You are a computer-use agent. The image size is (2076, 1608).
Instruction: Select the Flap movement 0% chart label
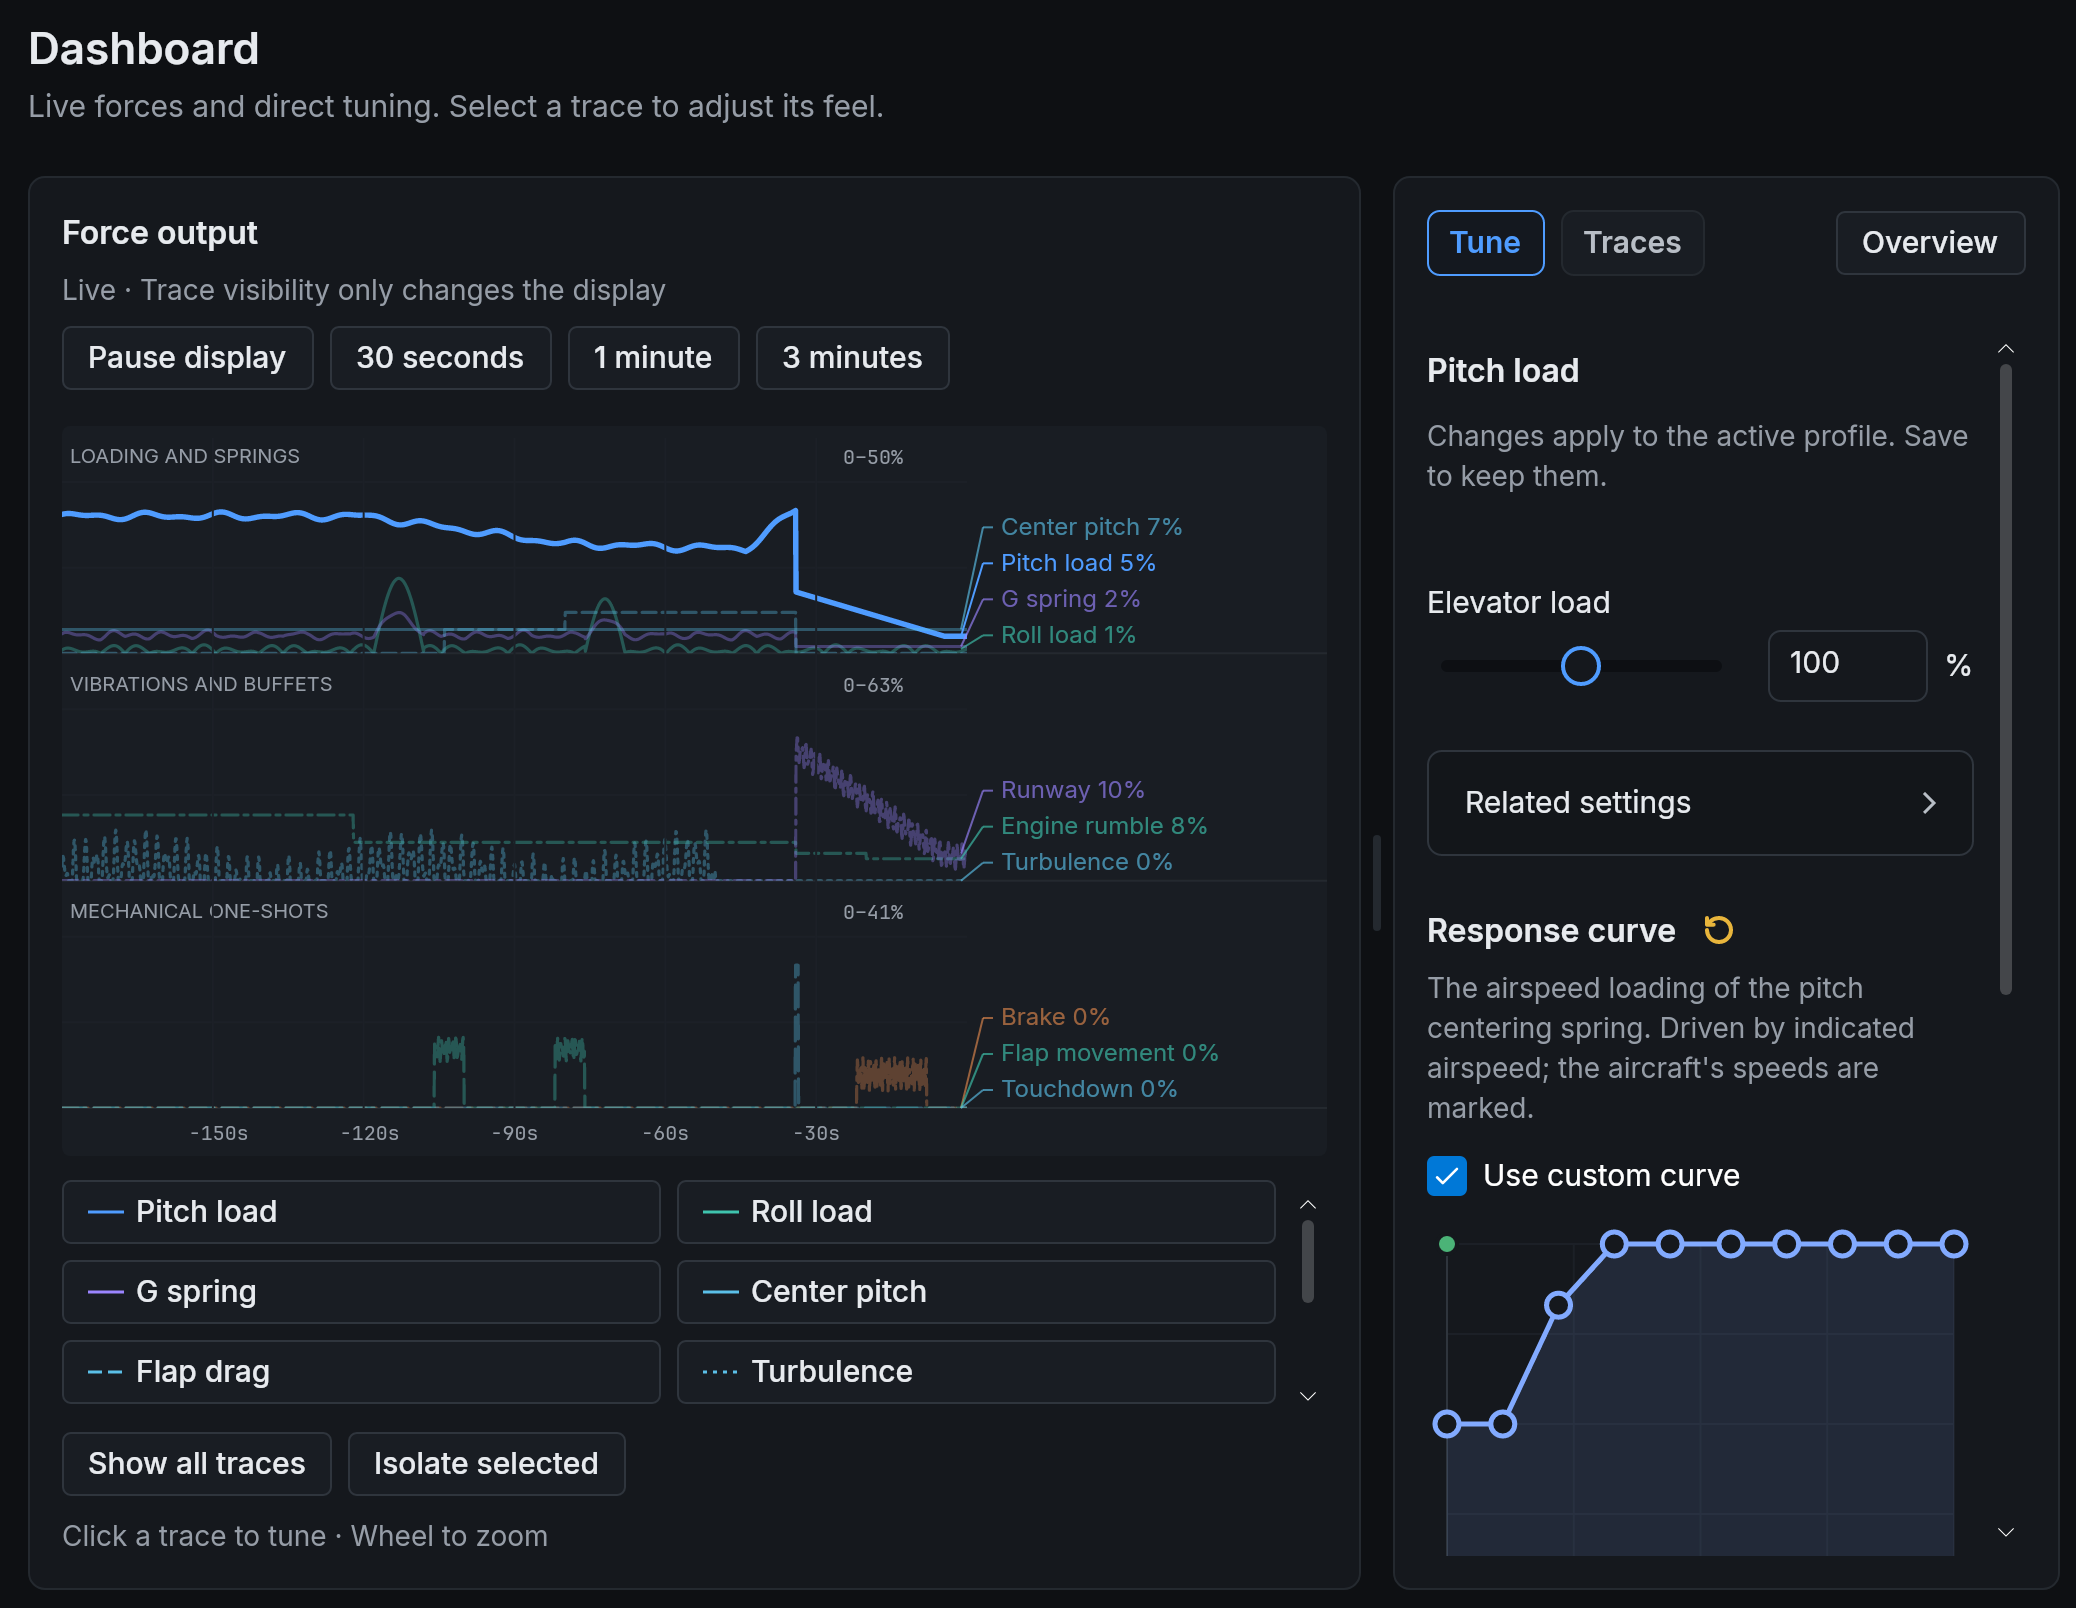pos(1109,1053)
